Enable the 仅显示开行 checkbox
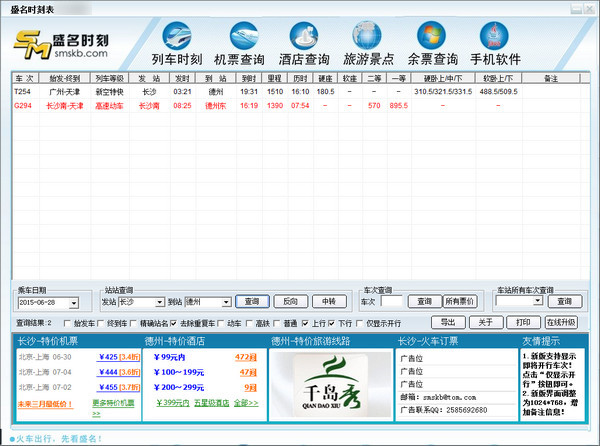This screenshot has height=446, width=600. (361, 324)
